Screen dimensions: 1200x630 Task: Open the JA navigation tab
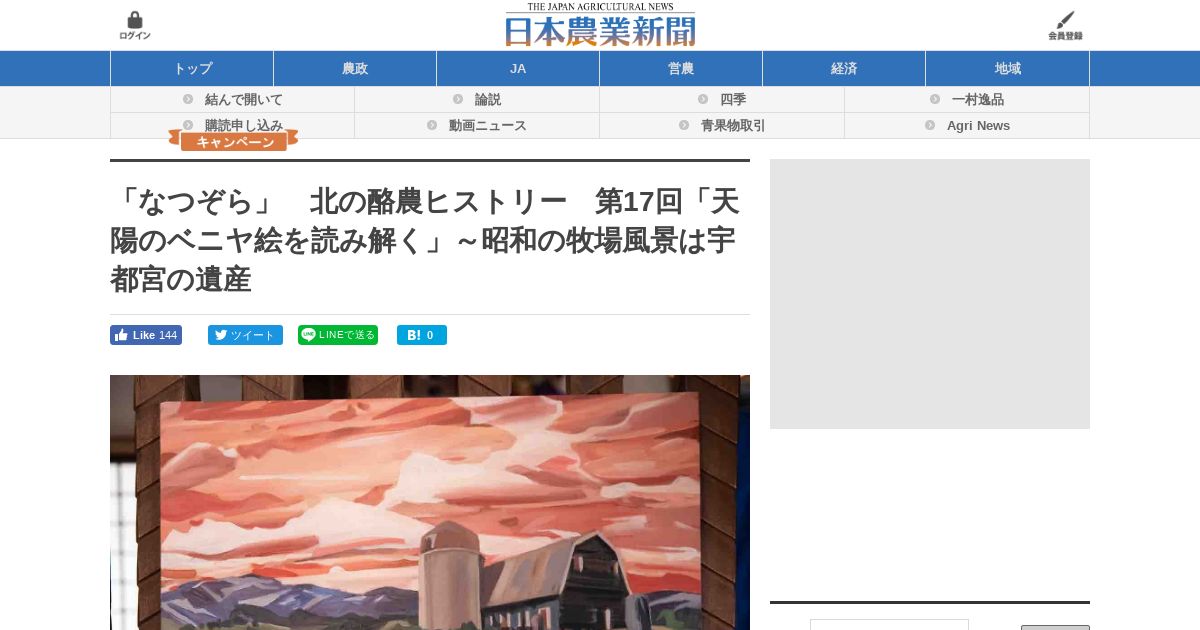pyautogui.click(x=518, y=68)
